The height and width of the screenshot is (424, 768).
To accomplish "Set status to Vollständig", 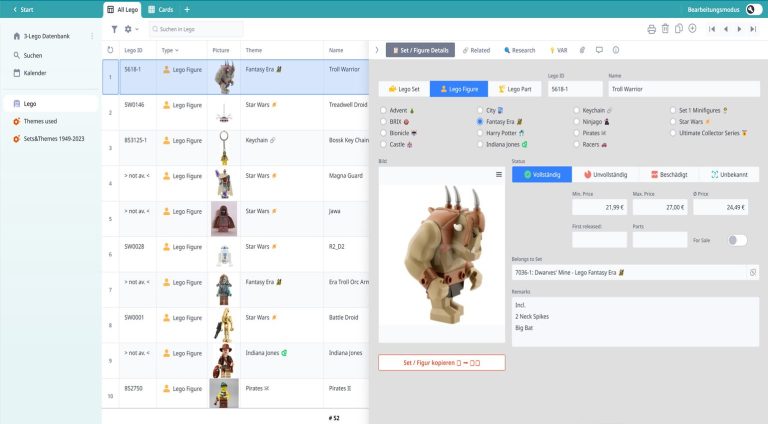I will click(542, 175).
